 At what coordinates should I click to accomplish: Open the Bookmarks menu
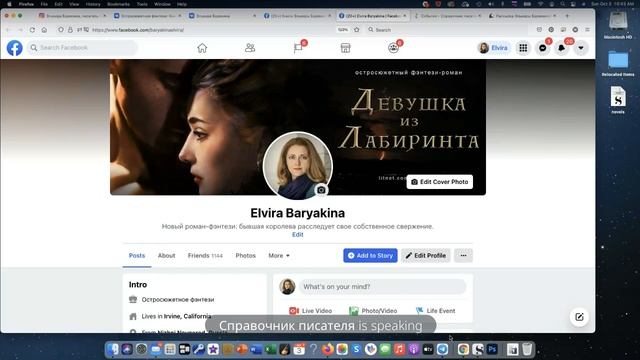(118, 4)
